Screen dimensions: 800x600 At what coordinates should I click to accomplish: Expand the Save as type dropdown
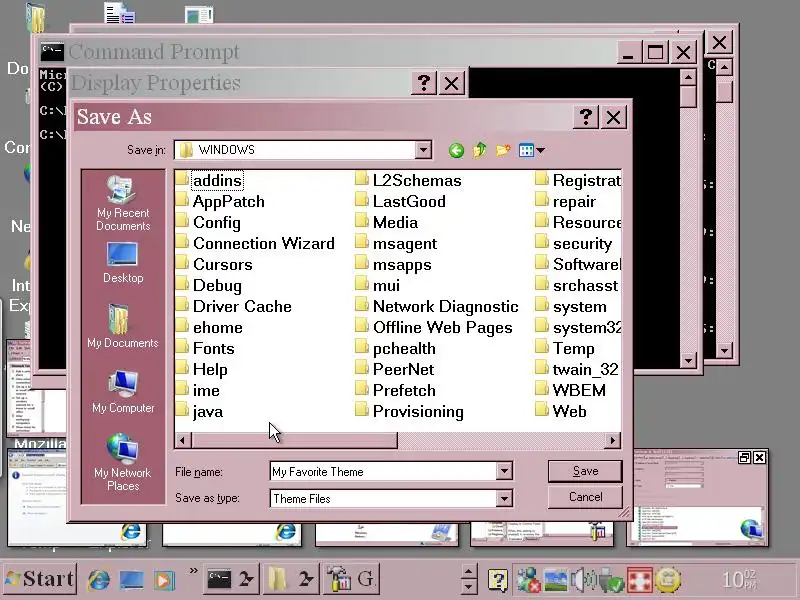click(504, 498)
